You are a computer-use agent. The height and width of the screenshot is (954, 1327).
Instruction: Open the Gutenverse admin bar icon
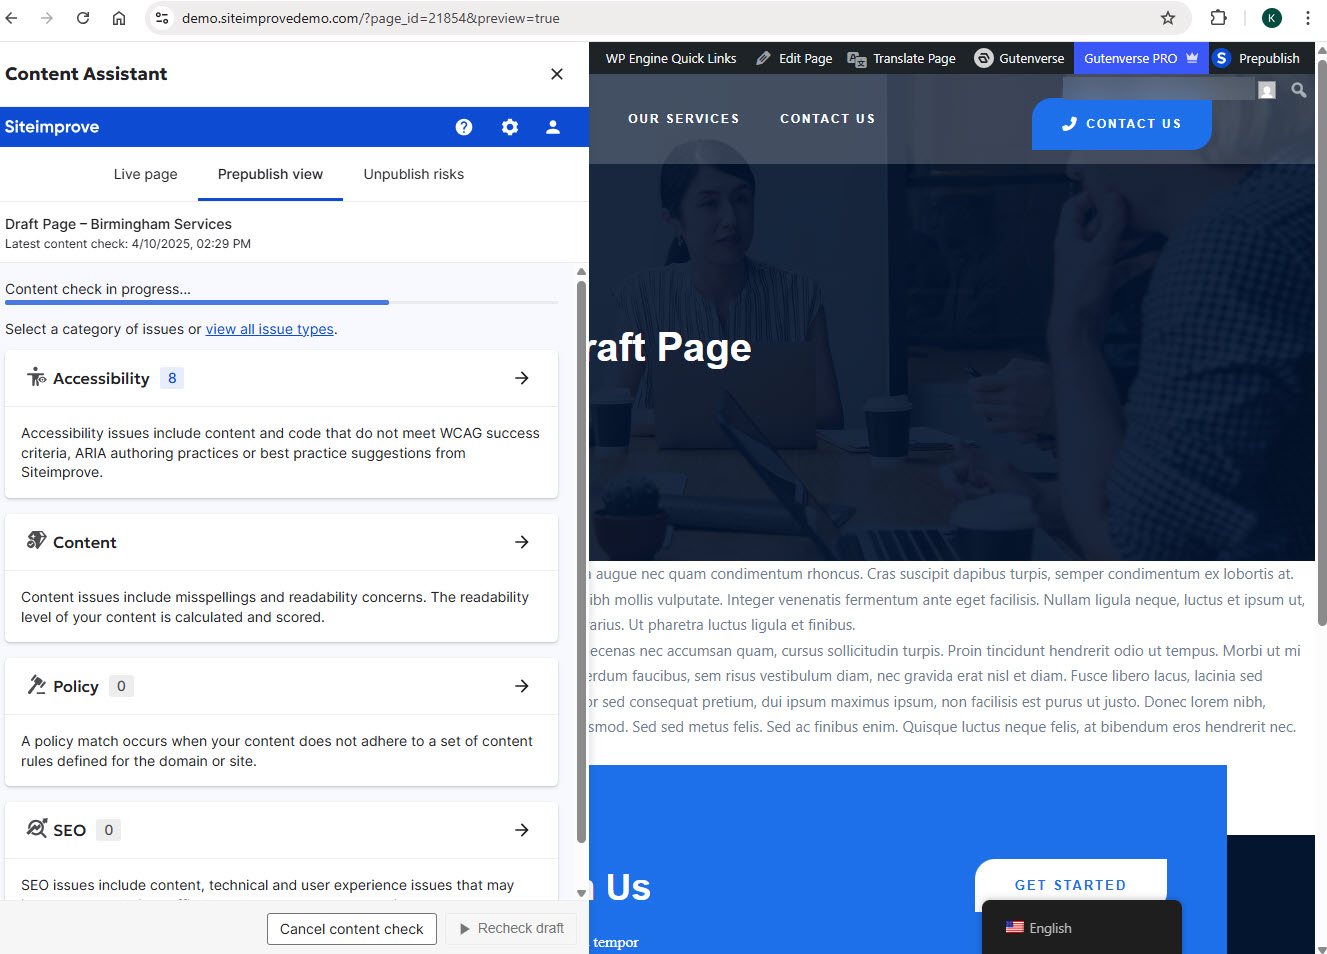985,58
